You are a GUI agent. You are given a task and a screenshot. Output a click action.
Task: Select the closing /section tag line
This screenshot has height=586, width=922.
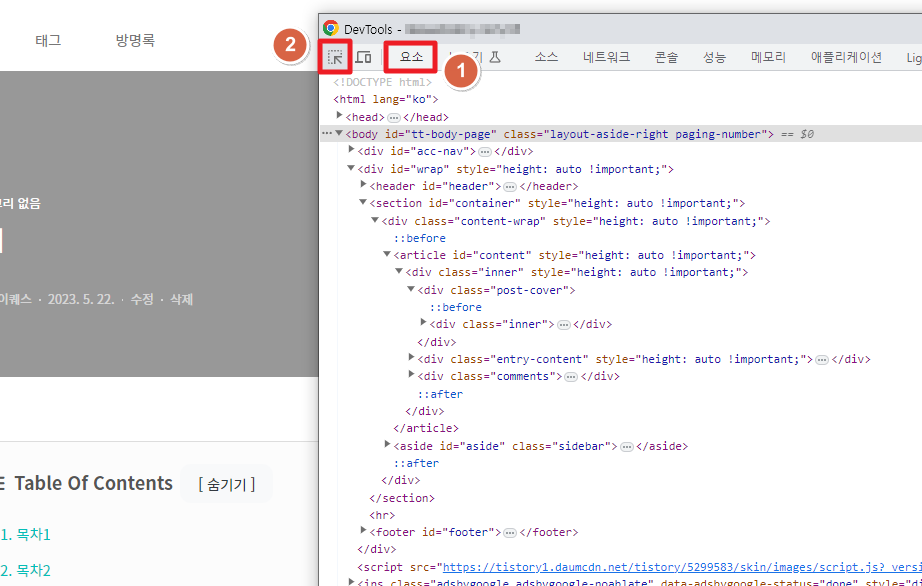pos(402,498)
